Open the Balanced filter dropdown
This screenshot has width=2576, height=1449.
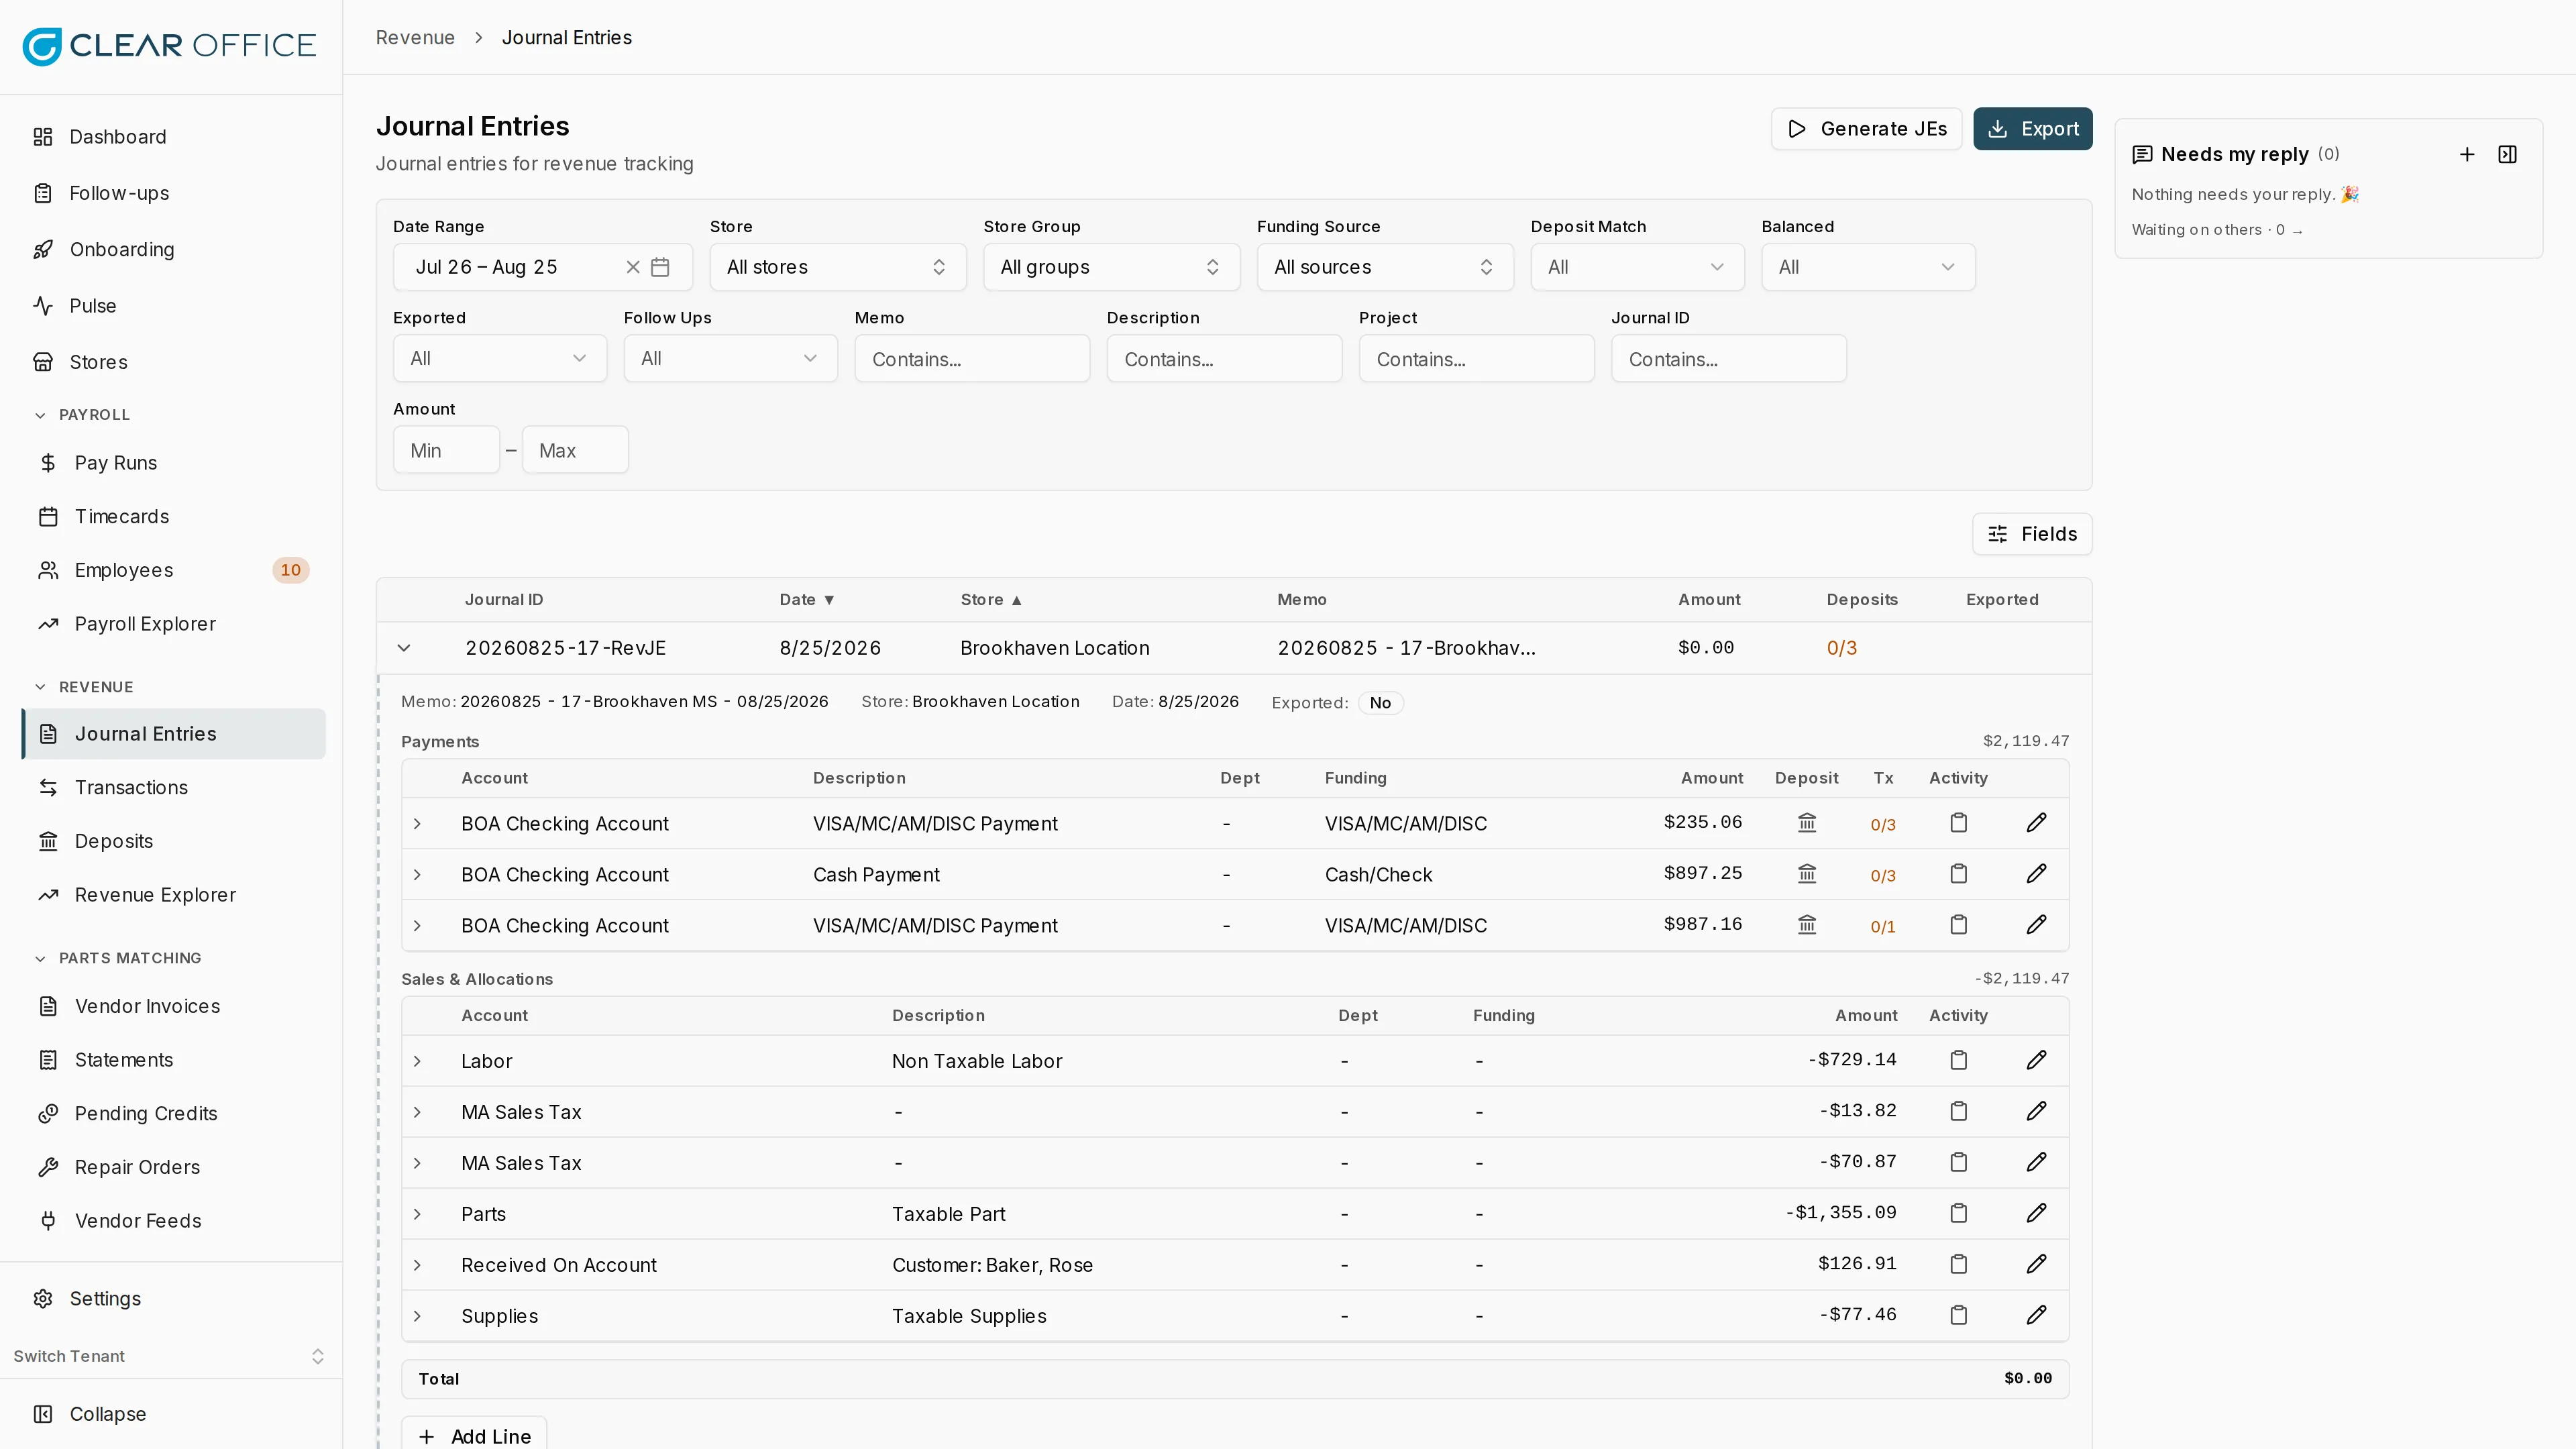[1867, 267]
